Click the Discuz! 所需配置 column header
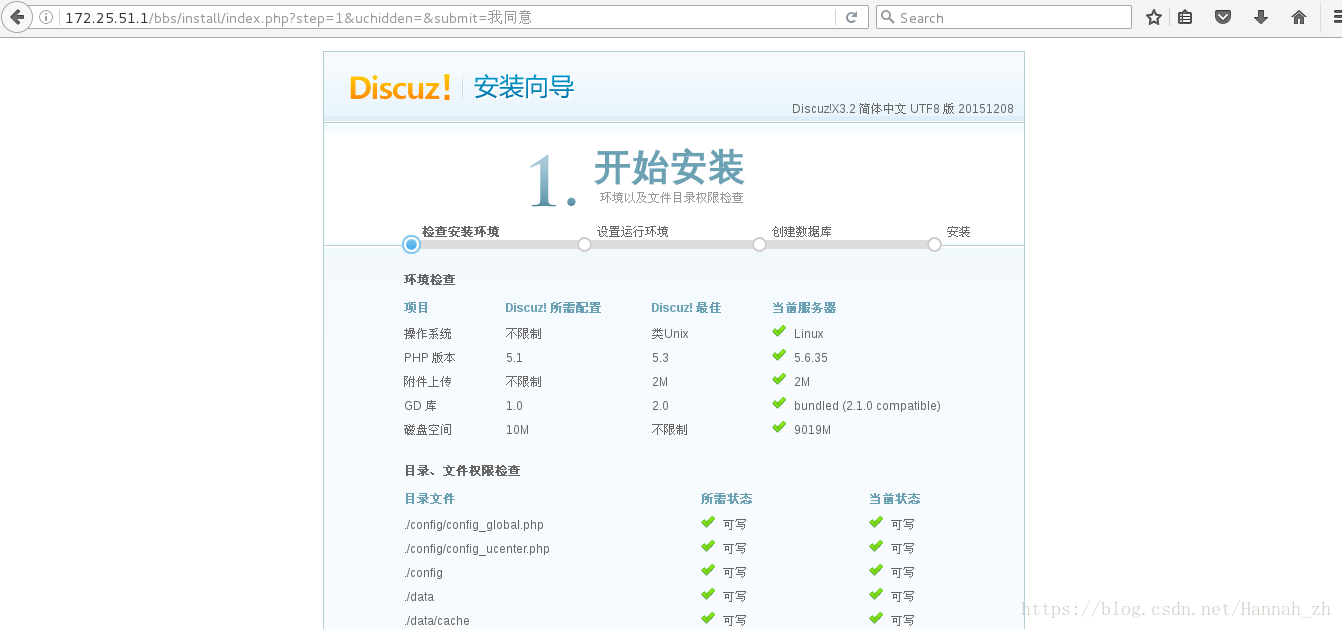This screenshot has width=1342, height=629. click(x=553, y=308)
